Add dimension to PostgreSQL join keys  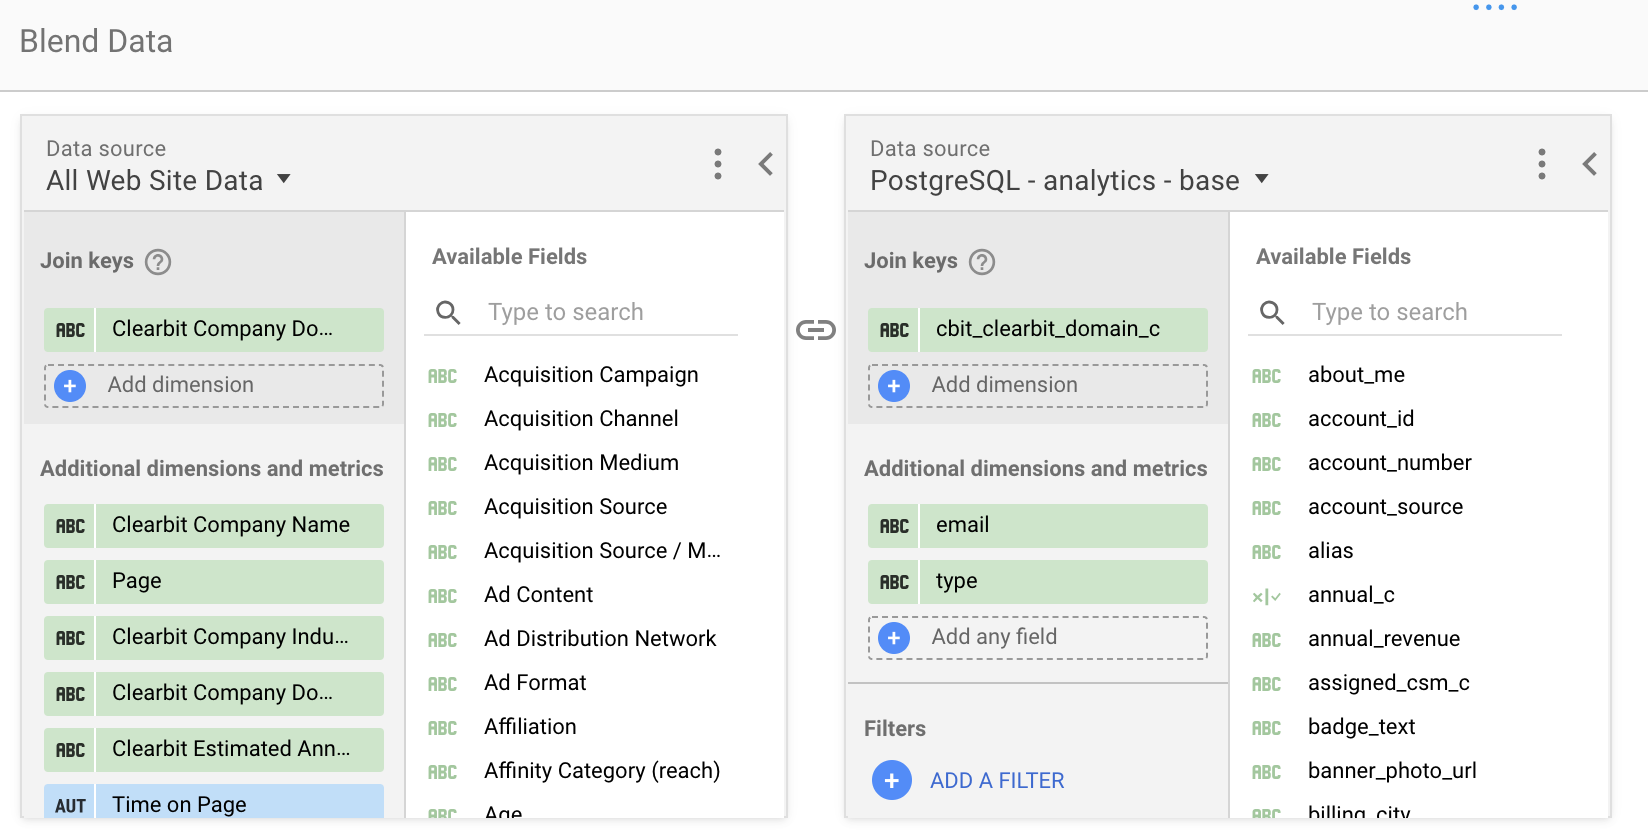pyautogui.click(x=1038, y=386)
